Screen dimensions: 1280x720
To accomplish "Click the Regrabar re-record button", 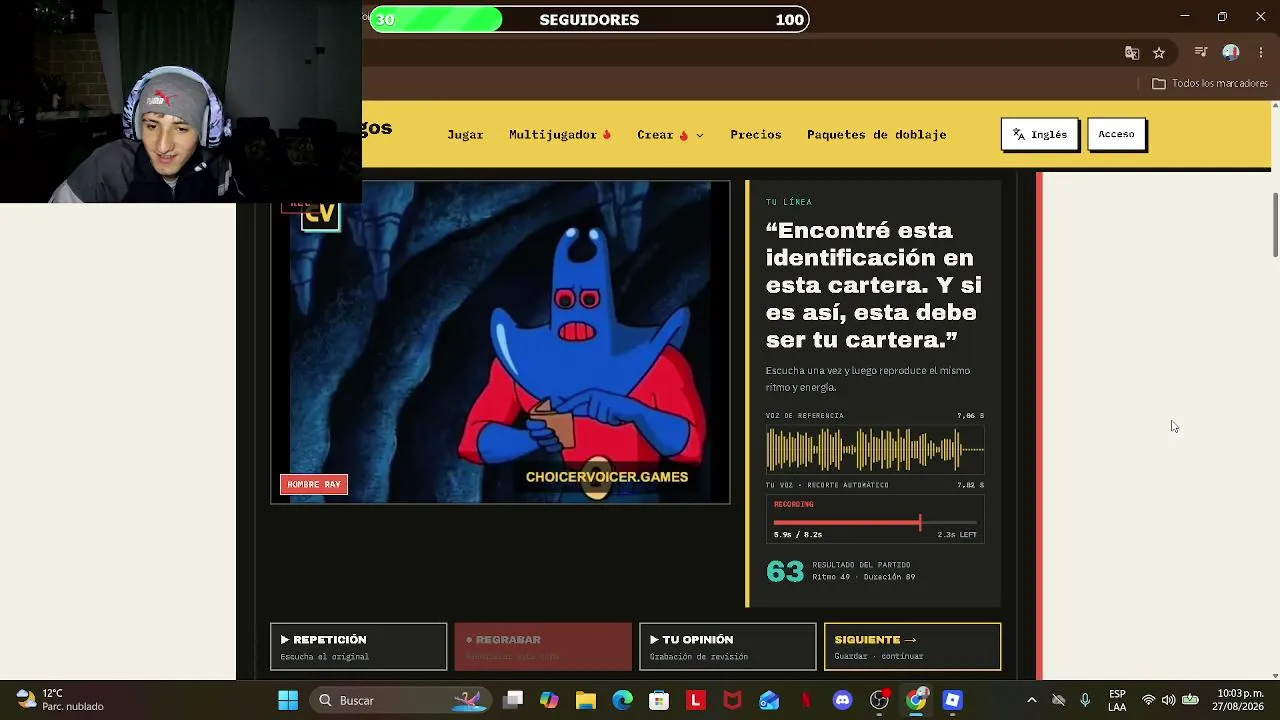I will tap(543, 647).
